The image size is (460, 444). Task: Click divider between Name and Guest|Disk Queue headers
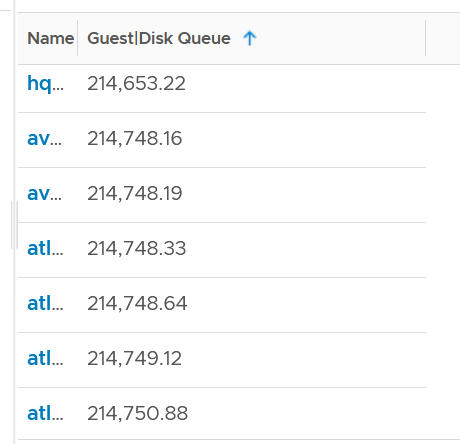78,38
